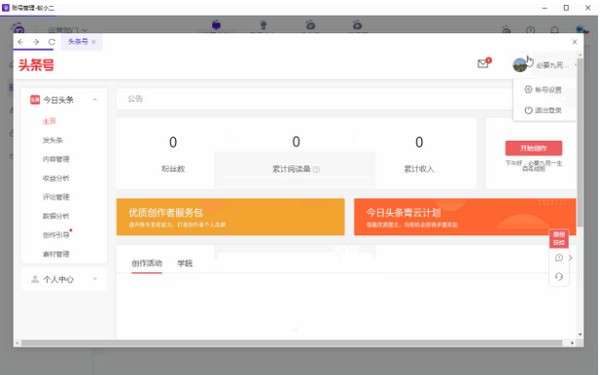Reload the page with refresh icon

[52, 42]
